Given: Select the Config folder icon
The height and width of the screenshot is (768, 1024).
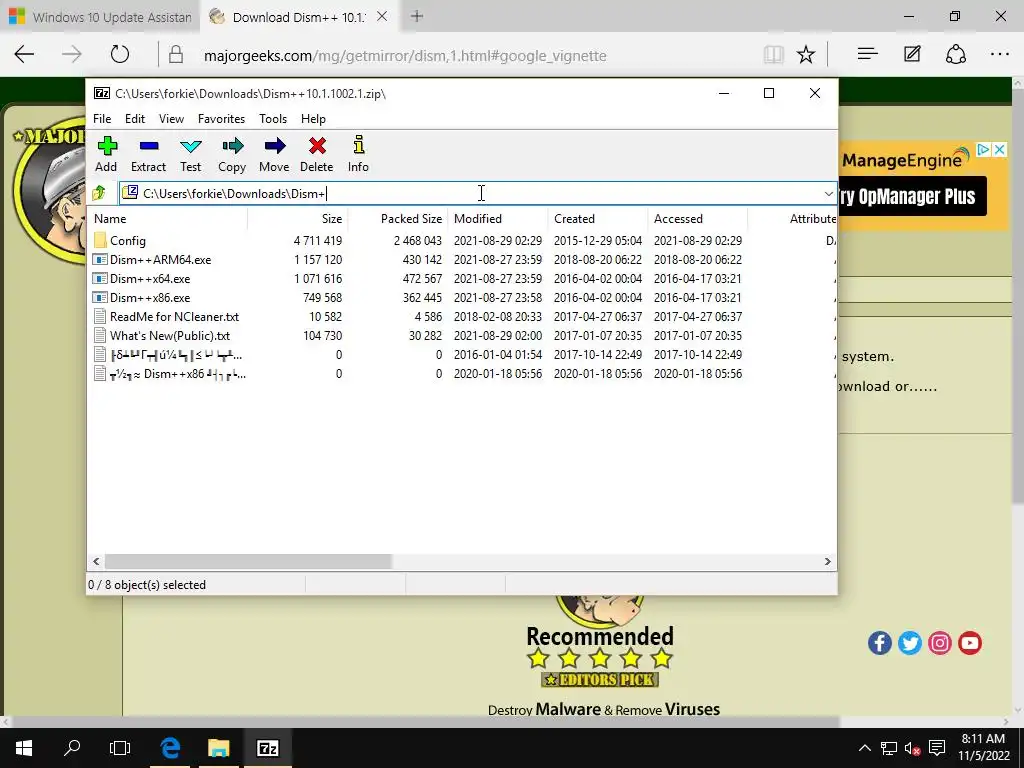Looking at the screenshot, I should [100, 240].
